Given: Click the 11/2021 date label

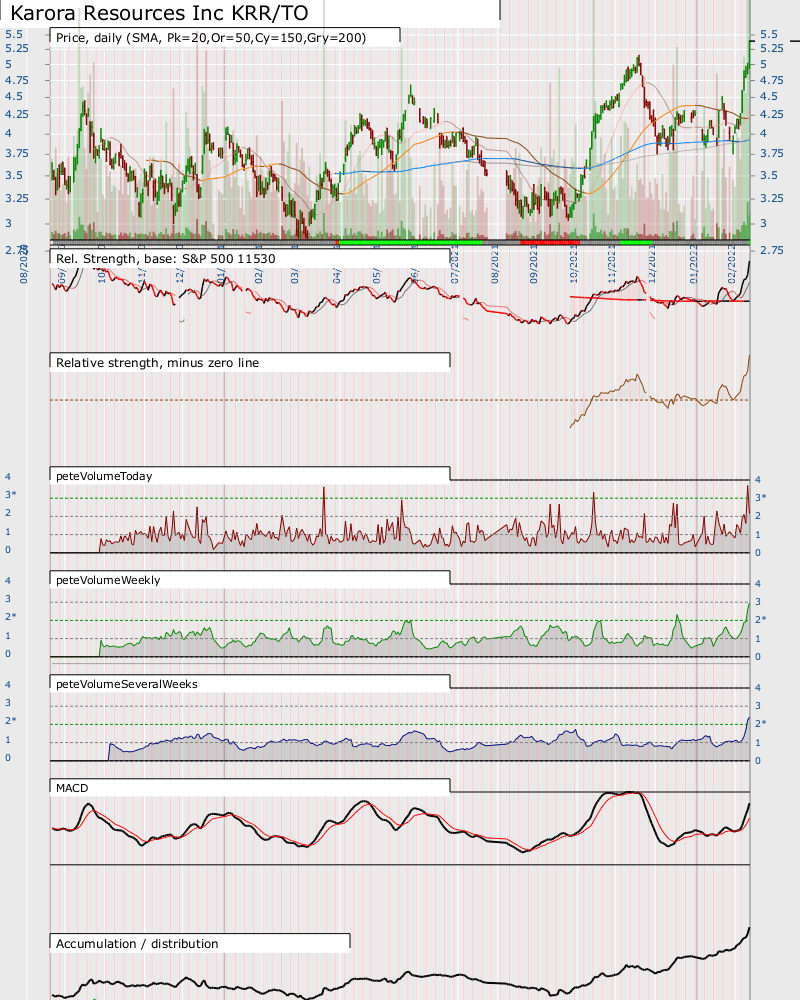Looking at the screenshot, I should tap(612, 266).
